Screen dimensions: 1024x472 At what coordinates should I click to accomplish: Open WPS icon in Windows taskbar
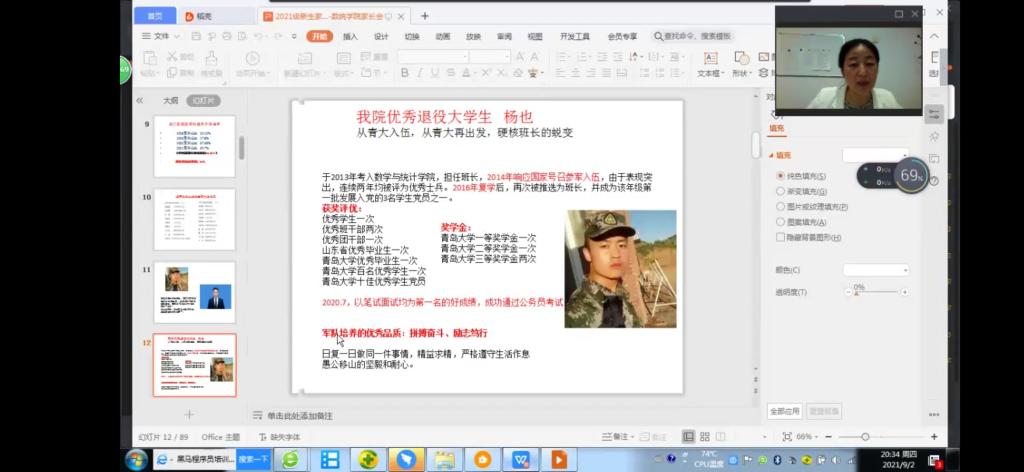tap(521, 460)
